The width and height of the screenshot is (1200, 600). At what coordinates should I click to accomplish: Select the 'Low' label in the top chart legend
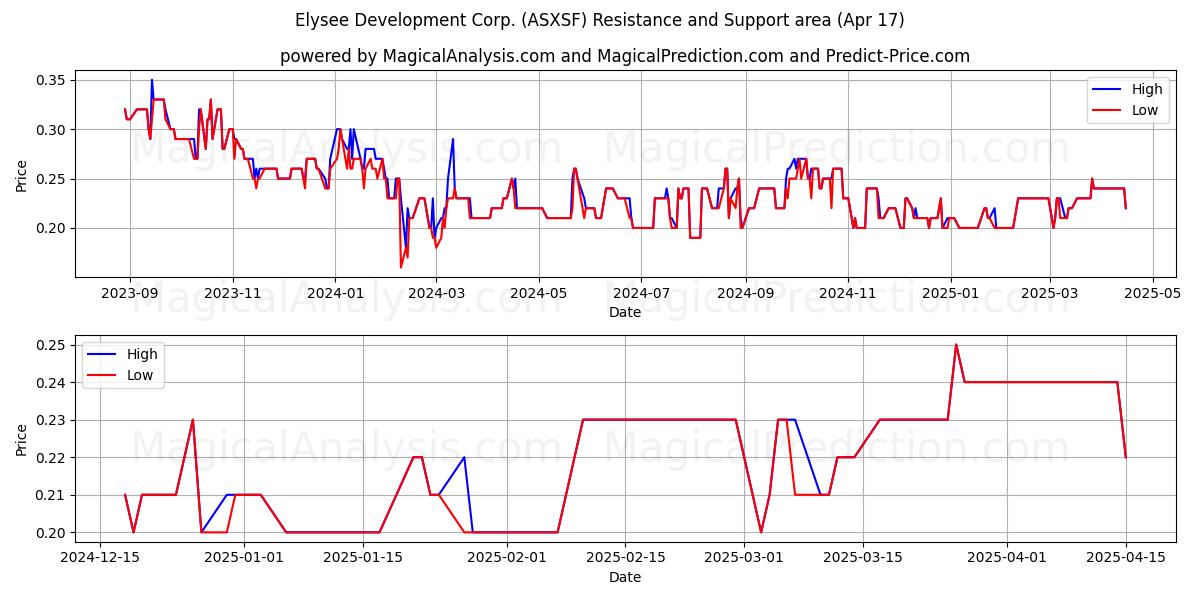tap(1145, 110)
